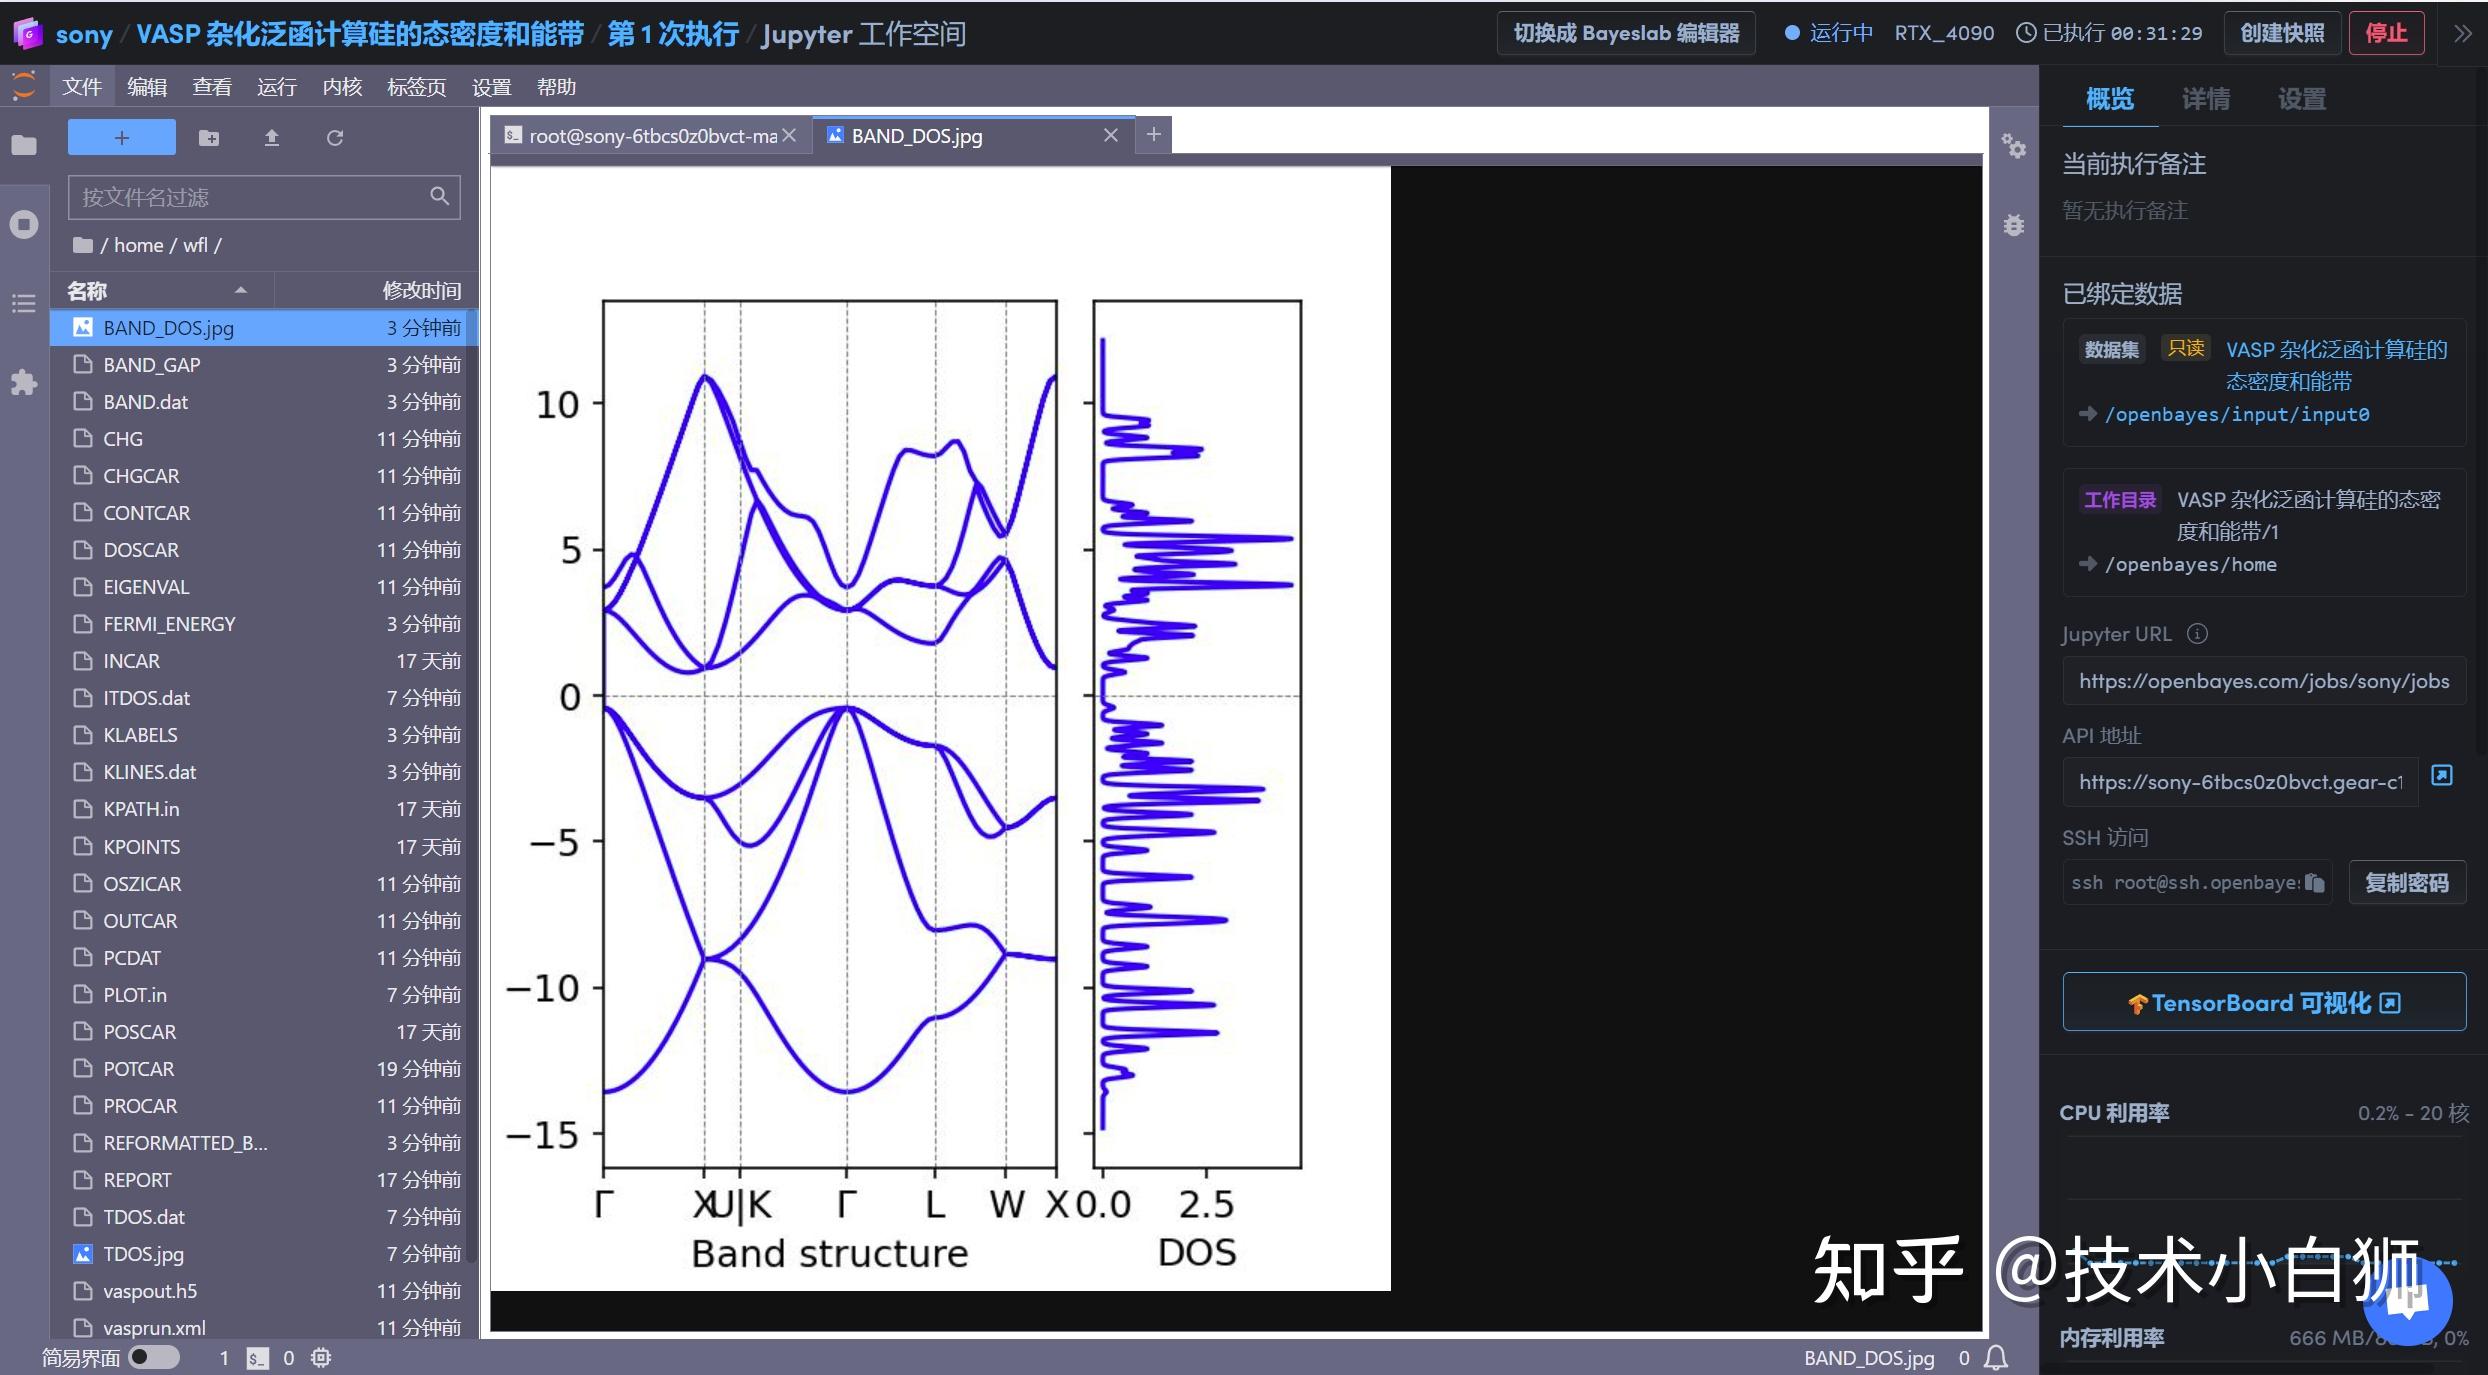
Task: Create a new folder via toolbar icon
Action: point(209,138)
